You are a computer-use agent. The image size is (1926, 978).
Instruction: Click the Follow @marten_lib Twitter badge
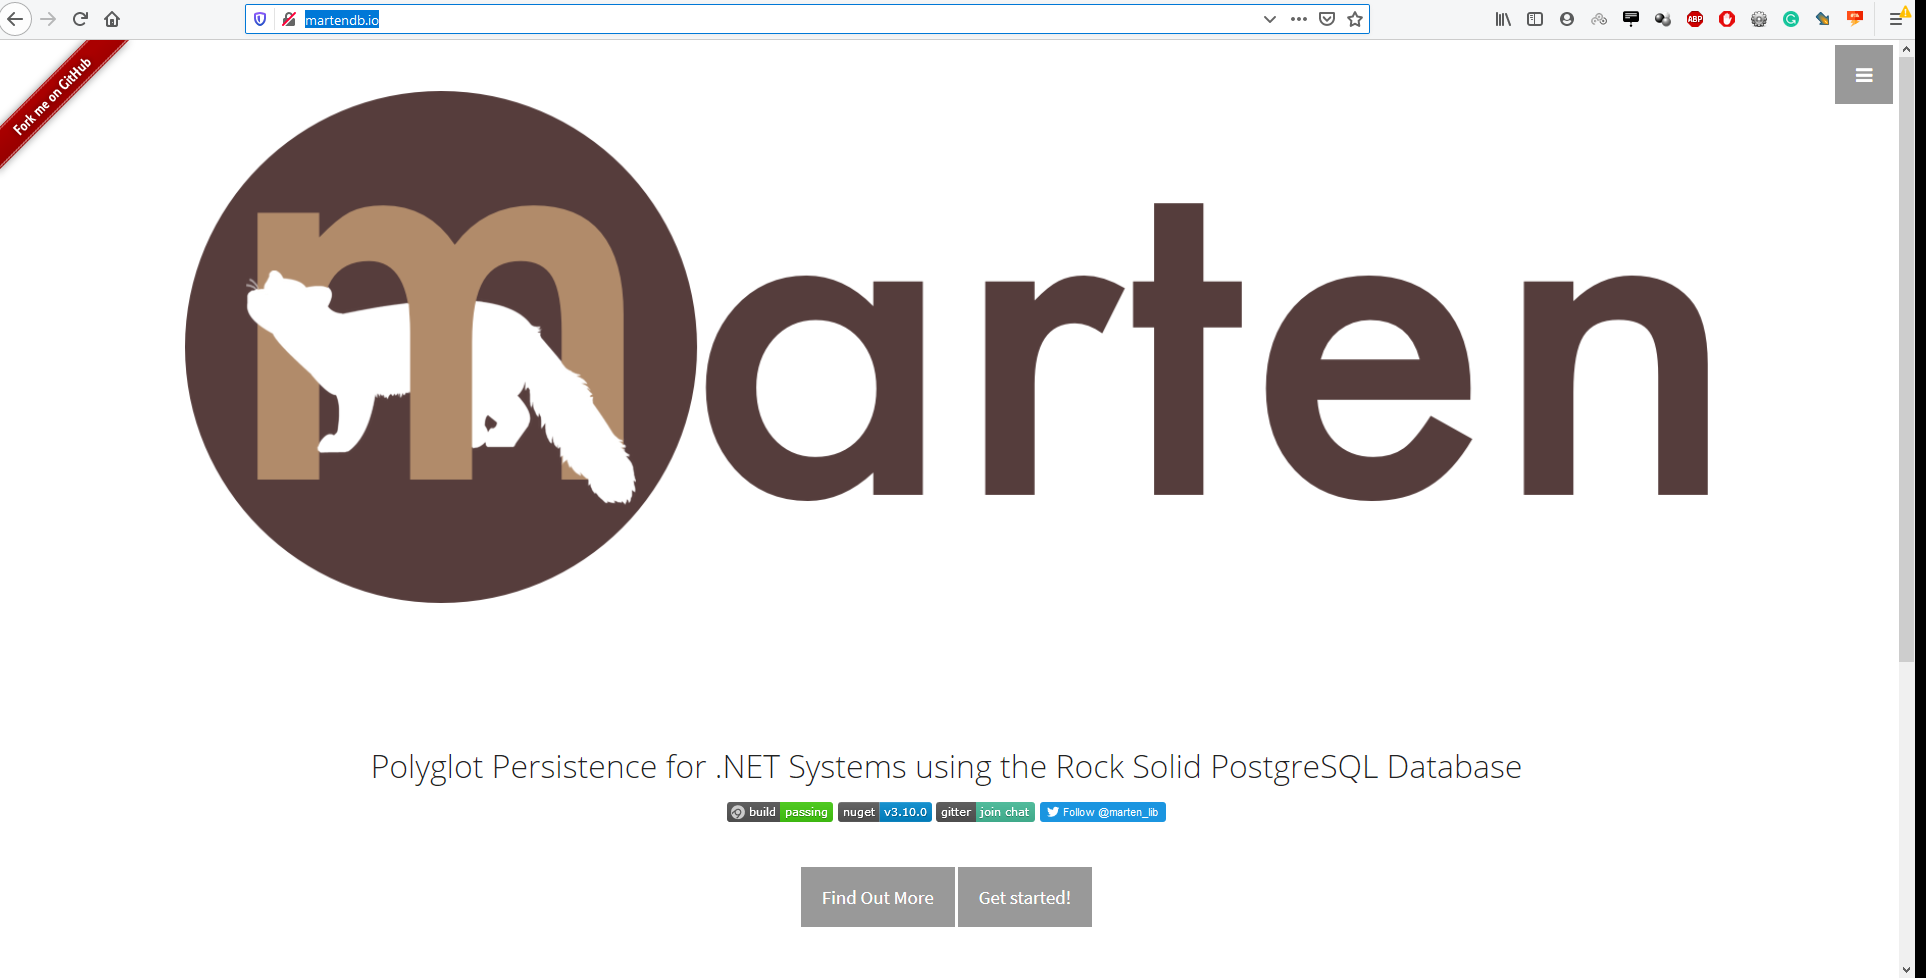point(1103,812)
